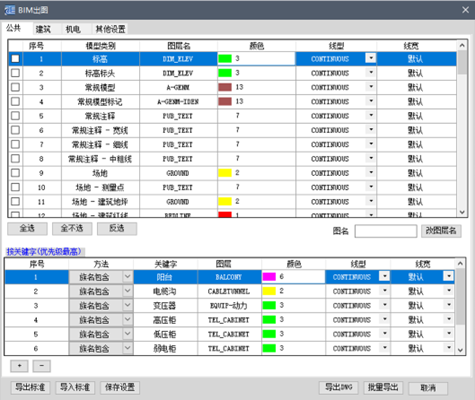Close the BIM出图 dialog

click(x=465, y=10)
